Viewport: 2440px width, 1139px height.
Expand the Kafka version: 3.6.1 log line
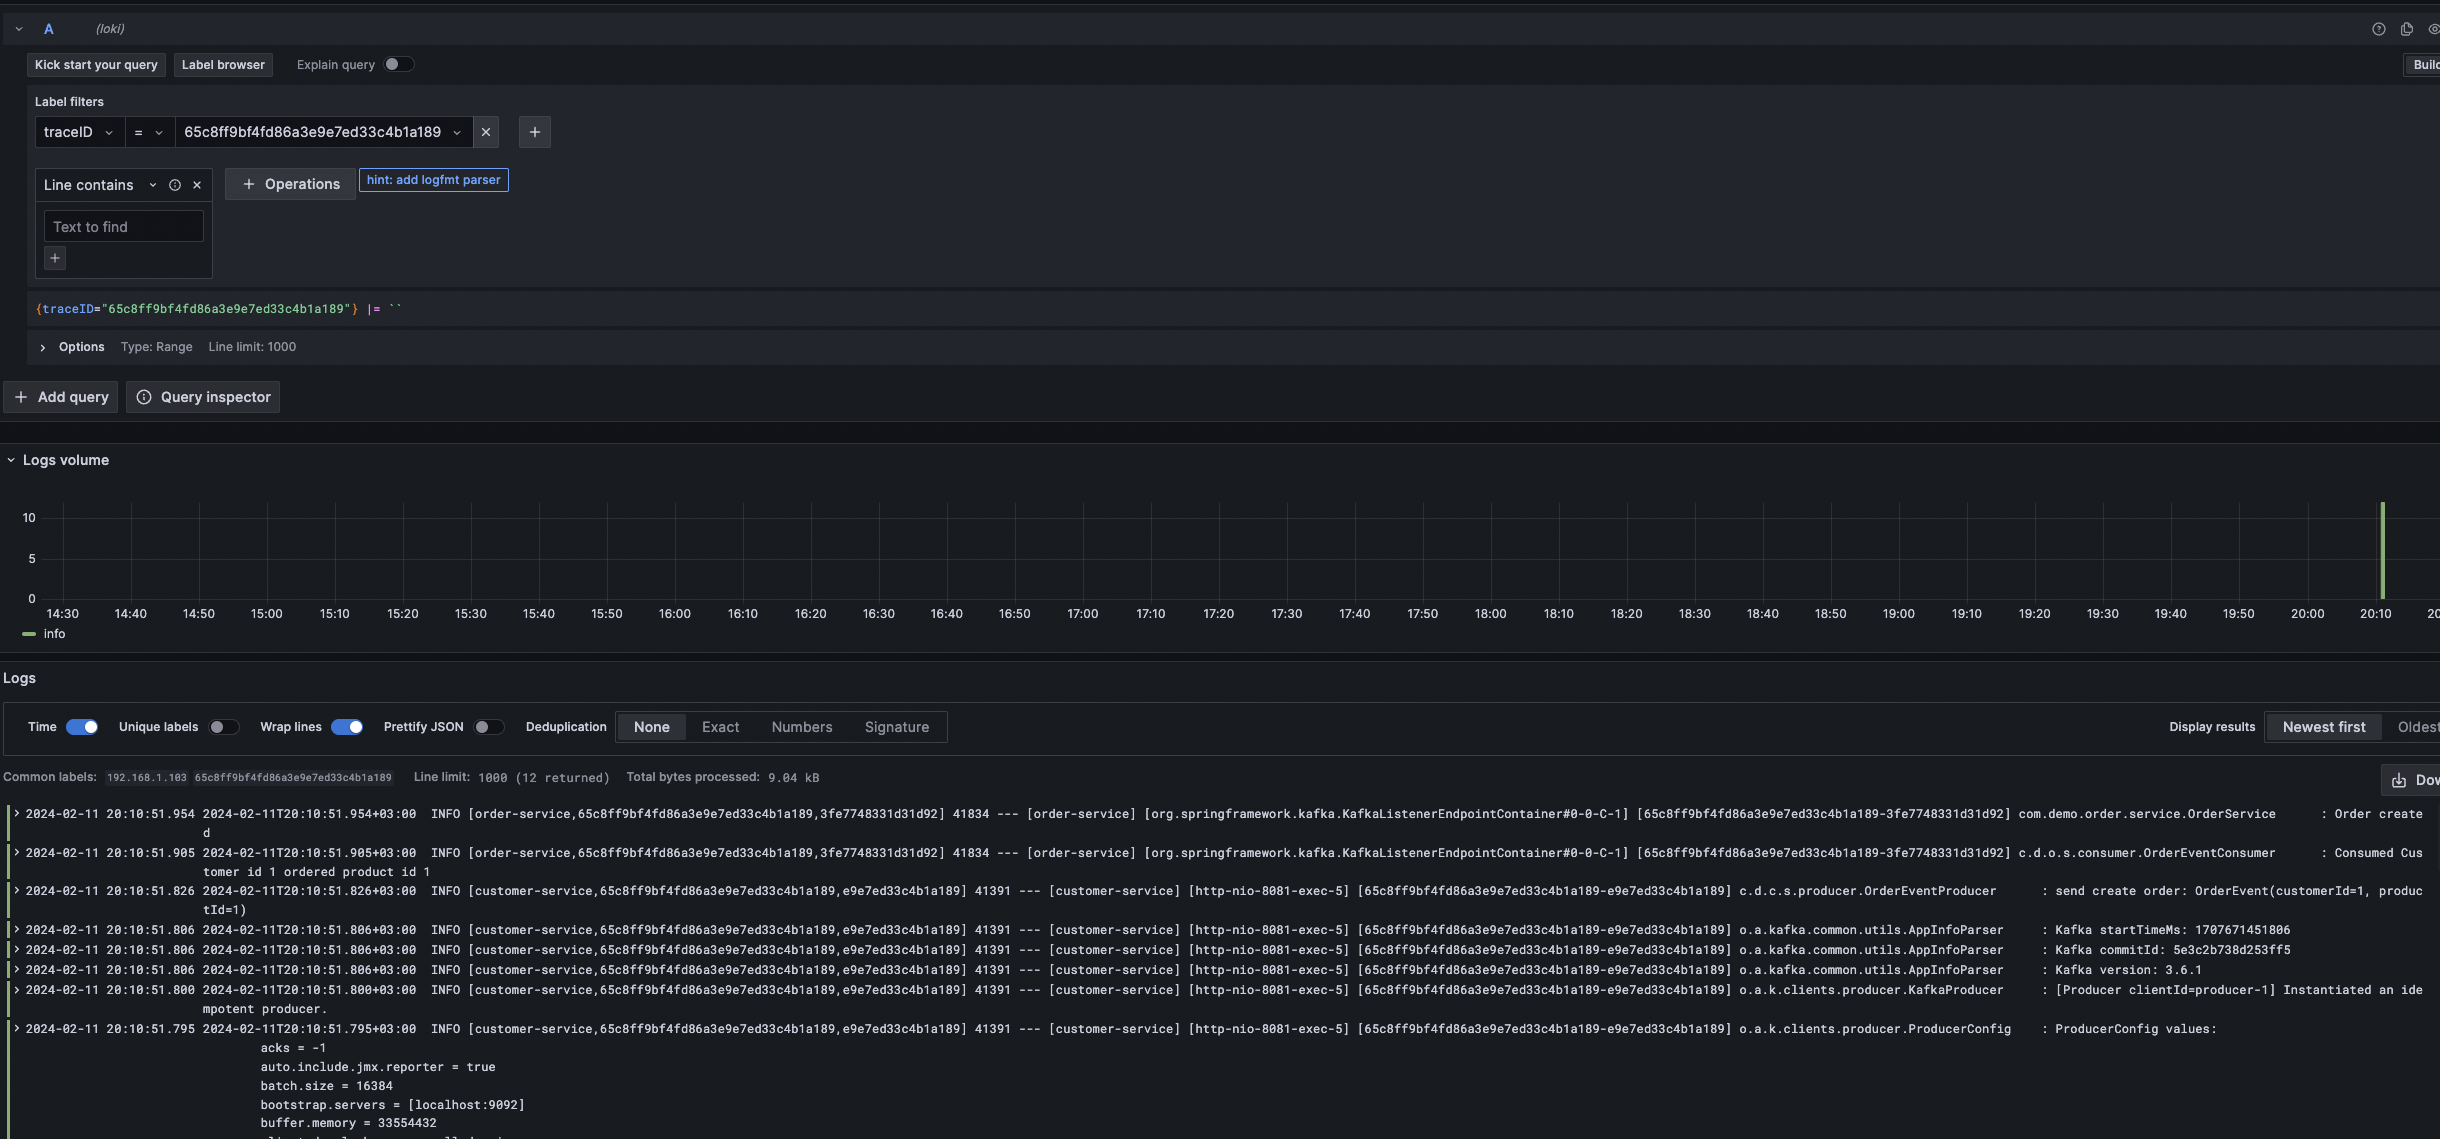pyautogui.click(x=17, y=969)
